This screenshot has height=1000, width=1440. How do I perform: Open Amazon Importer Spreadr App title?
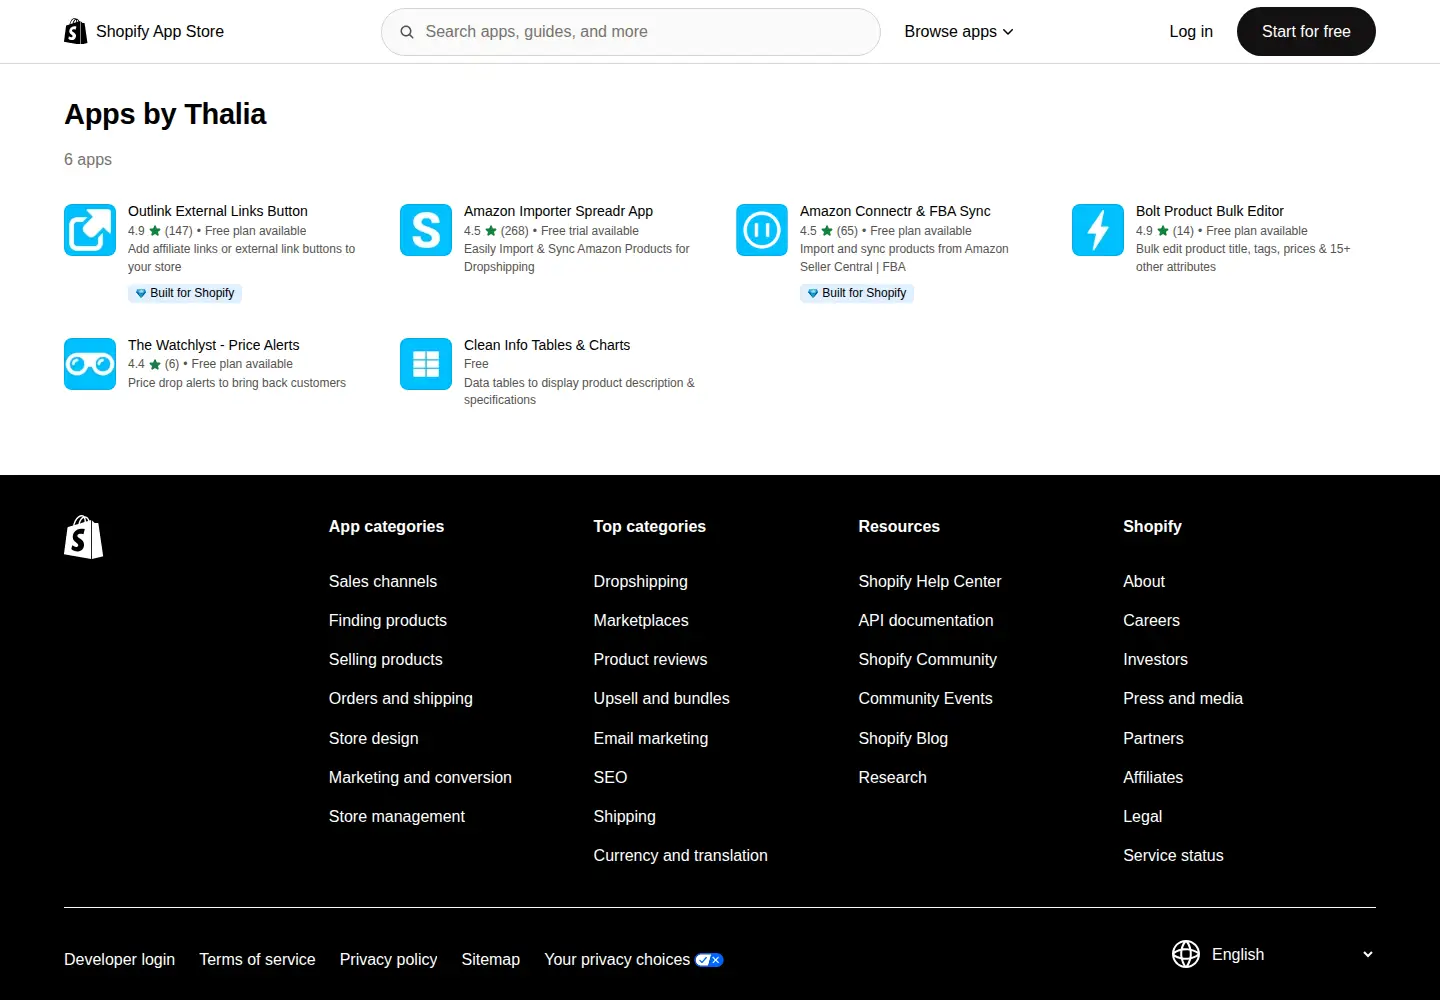[x=558, y=211]
